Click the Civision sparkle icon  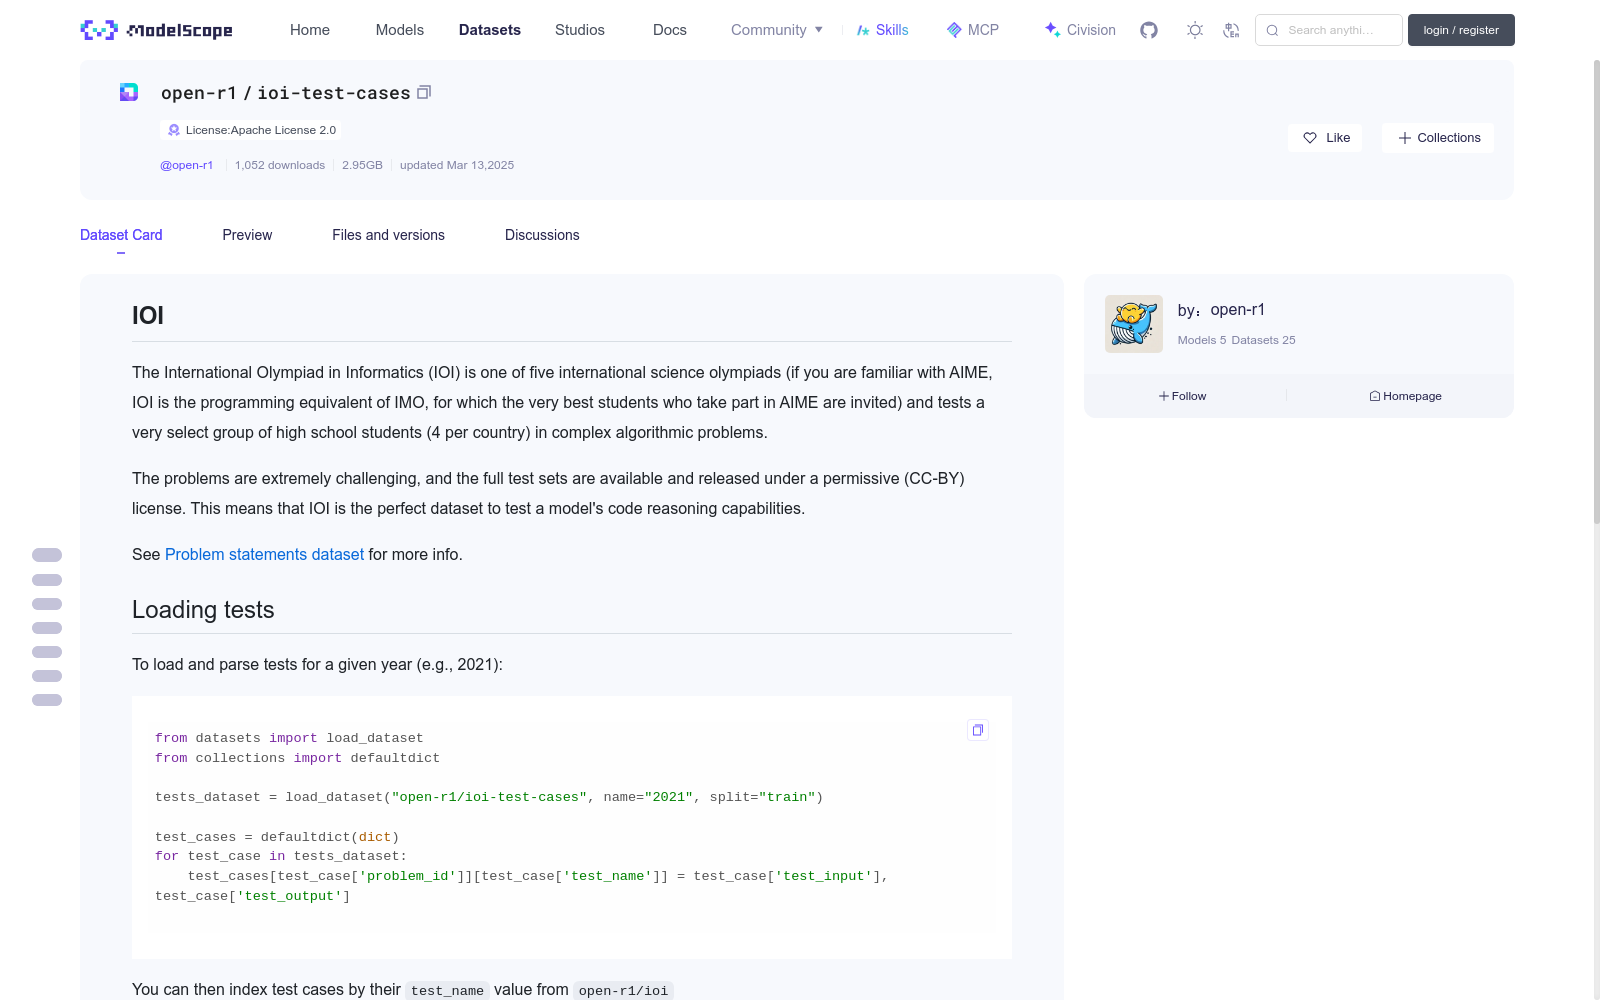(1052, 30)
